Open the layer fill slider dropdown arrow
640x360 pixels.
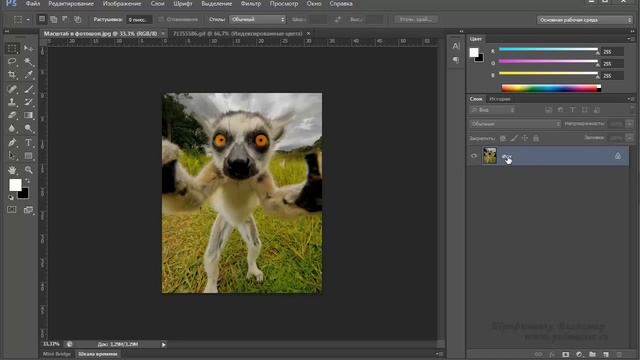629,138
